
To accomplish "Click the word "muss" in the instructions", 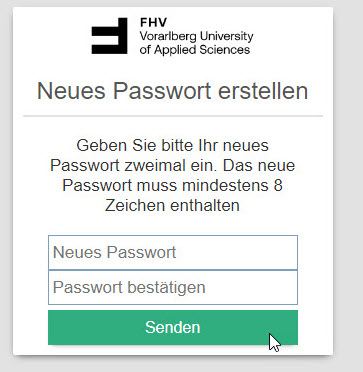I will (157, 186).
